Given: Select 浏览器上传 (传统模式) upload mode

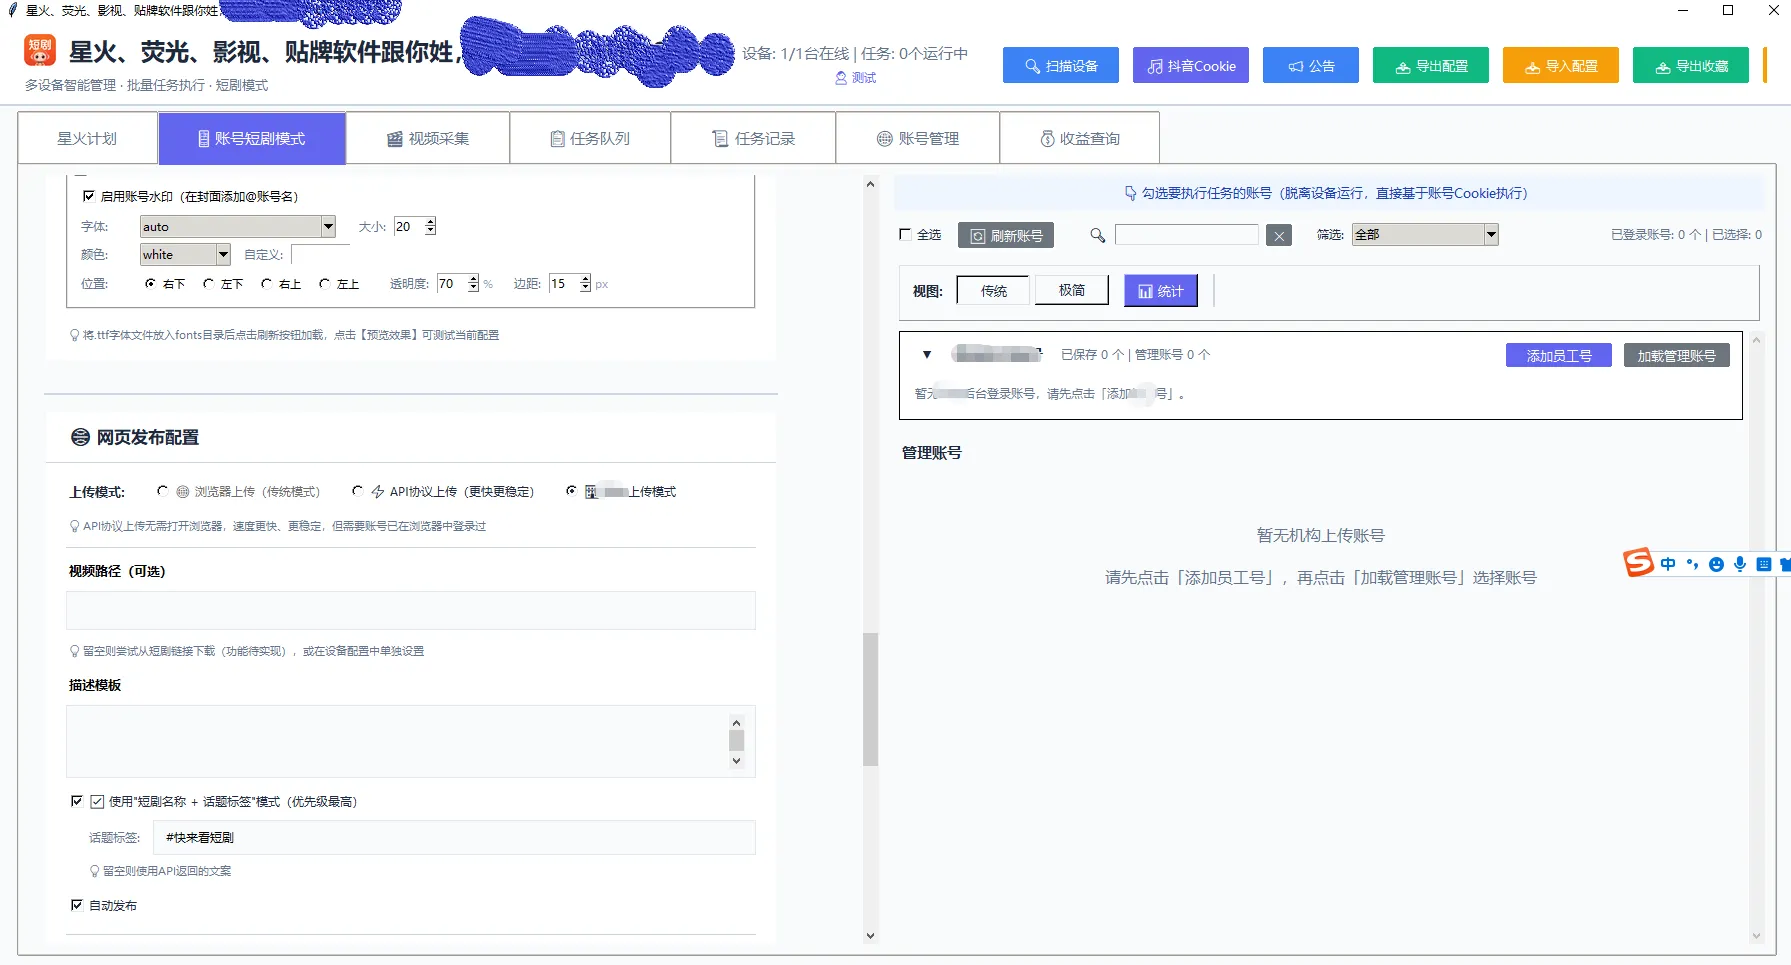Looking at the screenshot, I should (x=162, y=491).
